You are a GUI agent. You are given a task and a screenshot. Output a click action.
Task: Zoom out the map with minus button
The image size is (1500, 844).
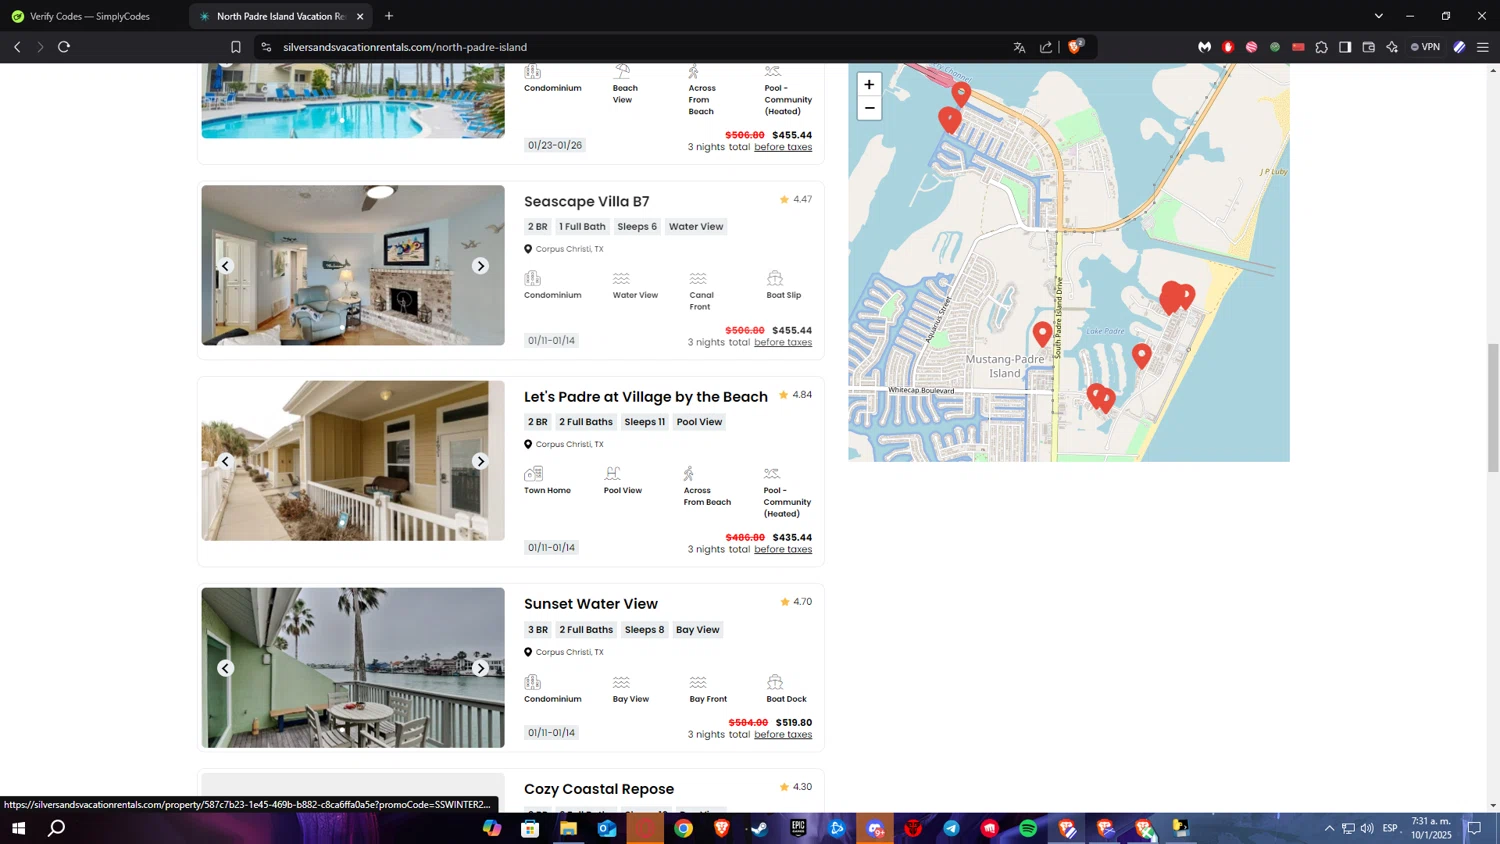pyautogui.click(x=869, y=108)
